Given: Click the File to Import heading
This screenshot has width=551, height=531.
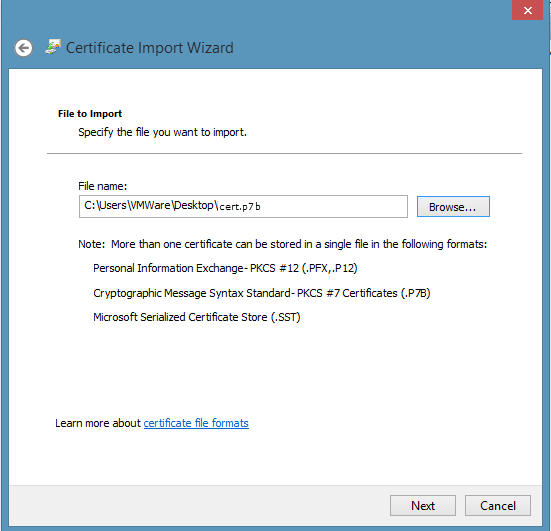Looking at the screenshot, I should (x=90, y=114).
